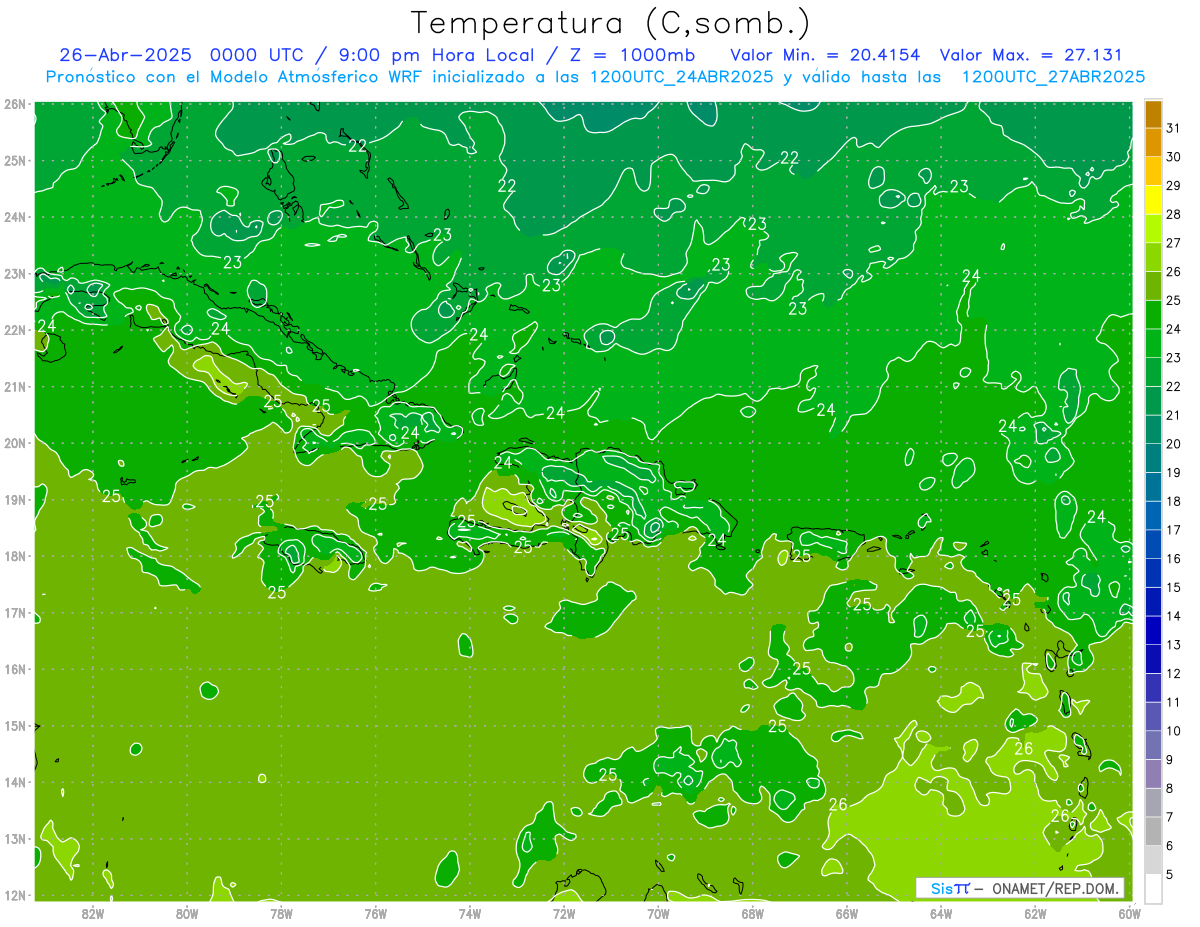
Task: Click the '19N' latitude axis label
Action: click(15, 499)
